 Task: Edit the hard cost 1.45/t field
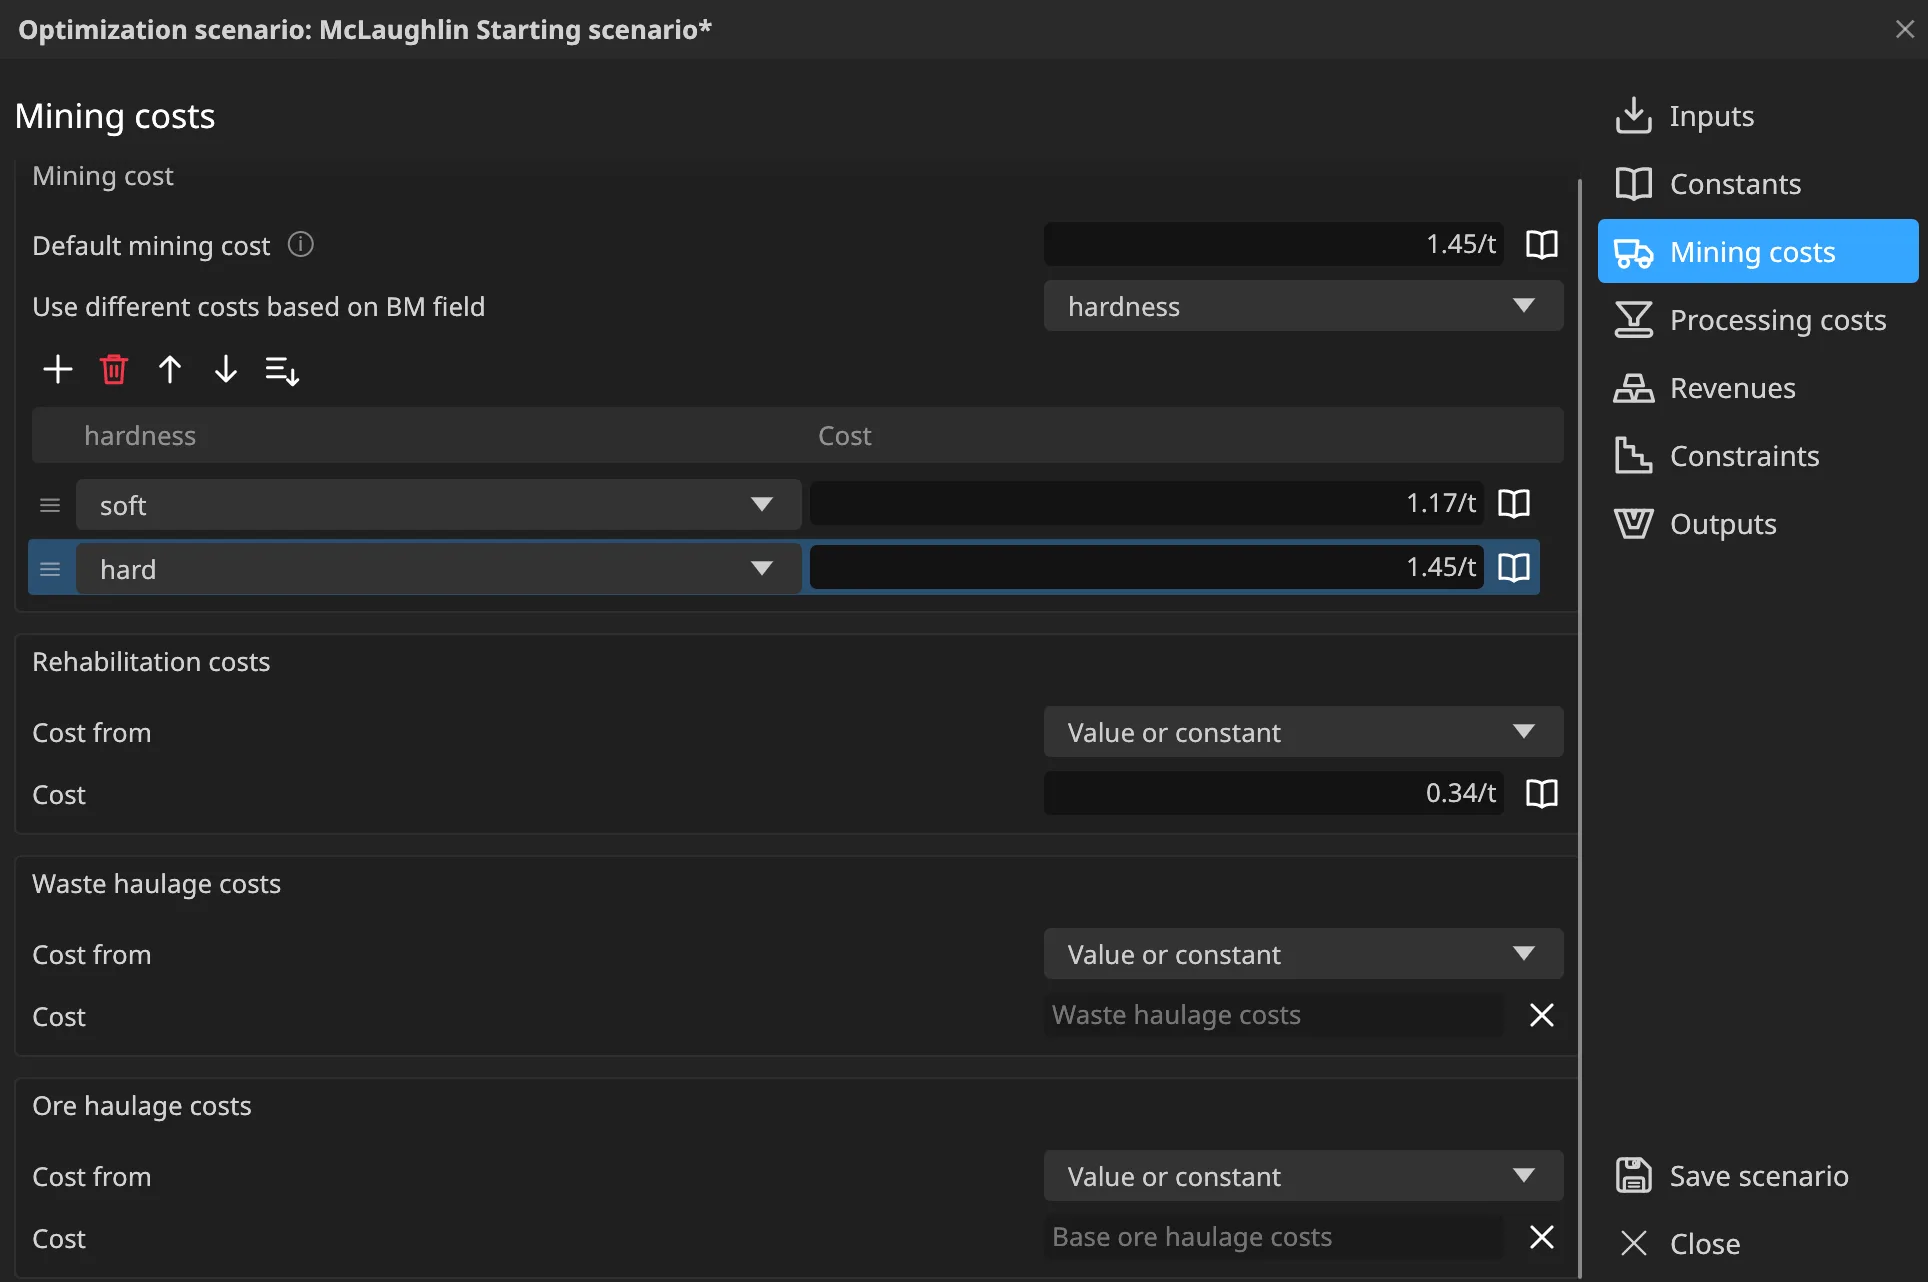click(1146, 567)
